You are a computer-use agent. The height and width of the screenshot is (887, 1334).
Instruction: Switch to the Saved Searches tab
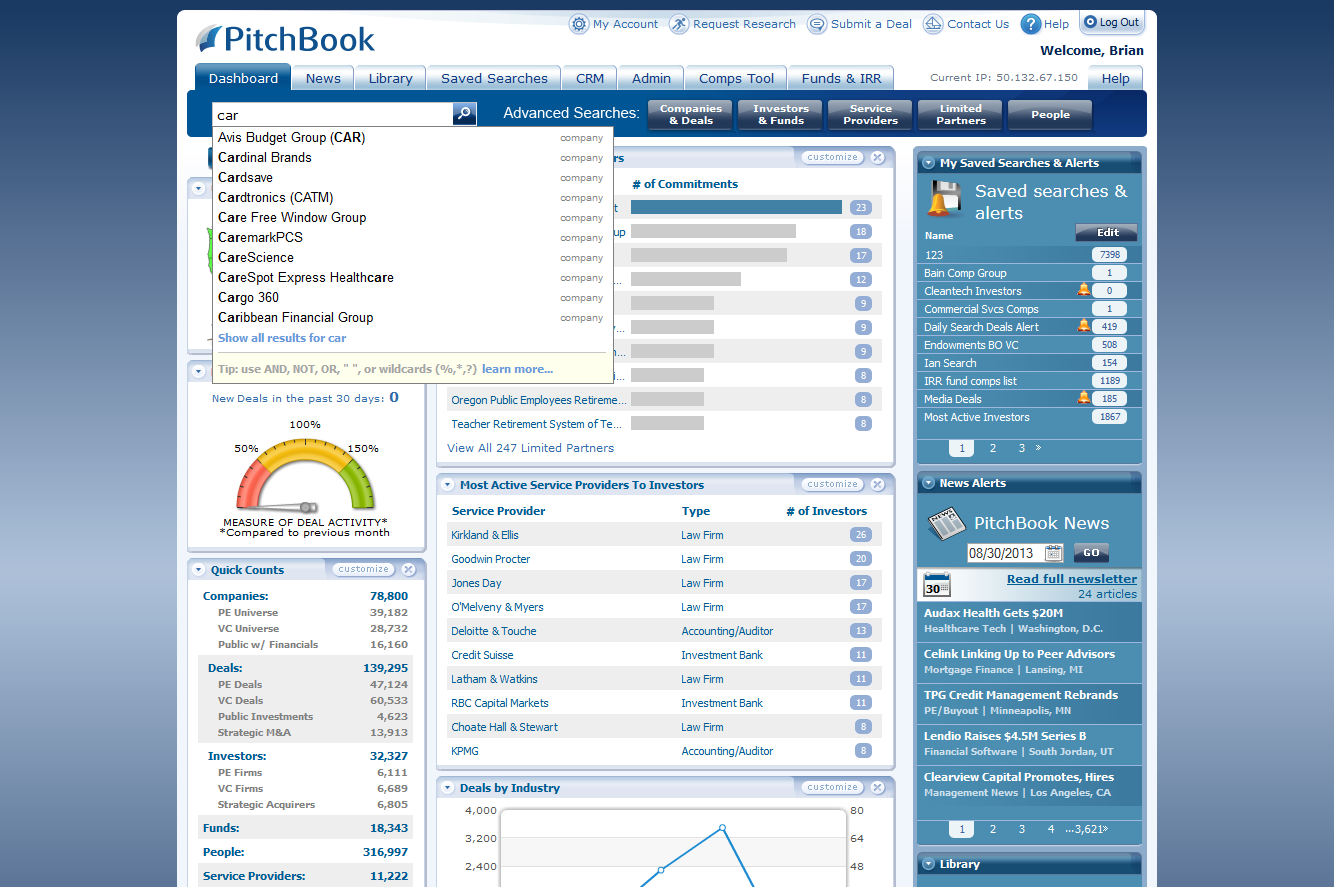494,78
